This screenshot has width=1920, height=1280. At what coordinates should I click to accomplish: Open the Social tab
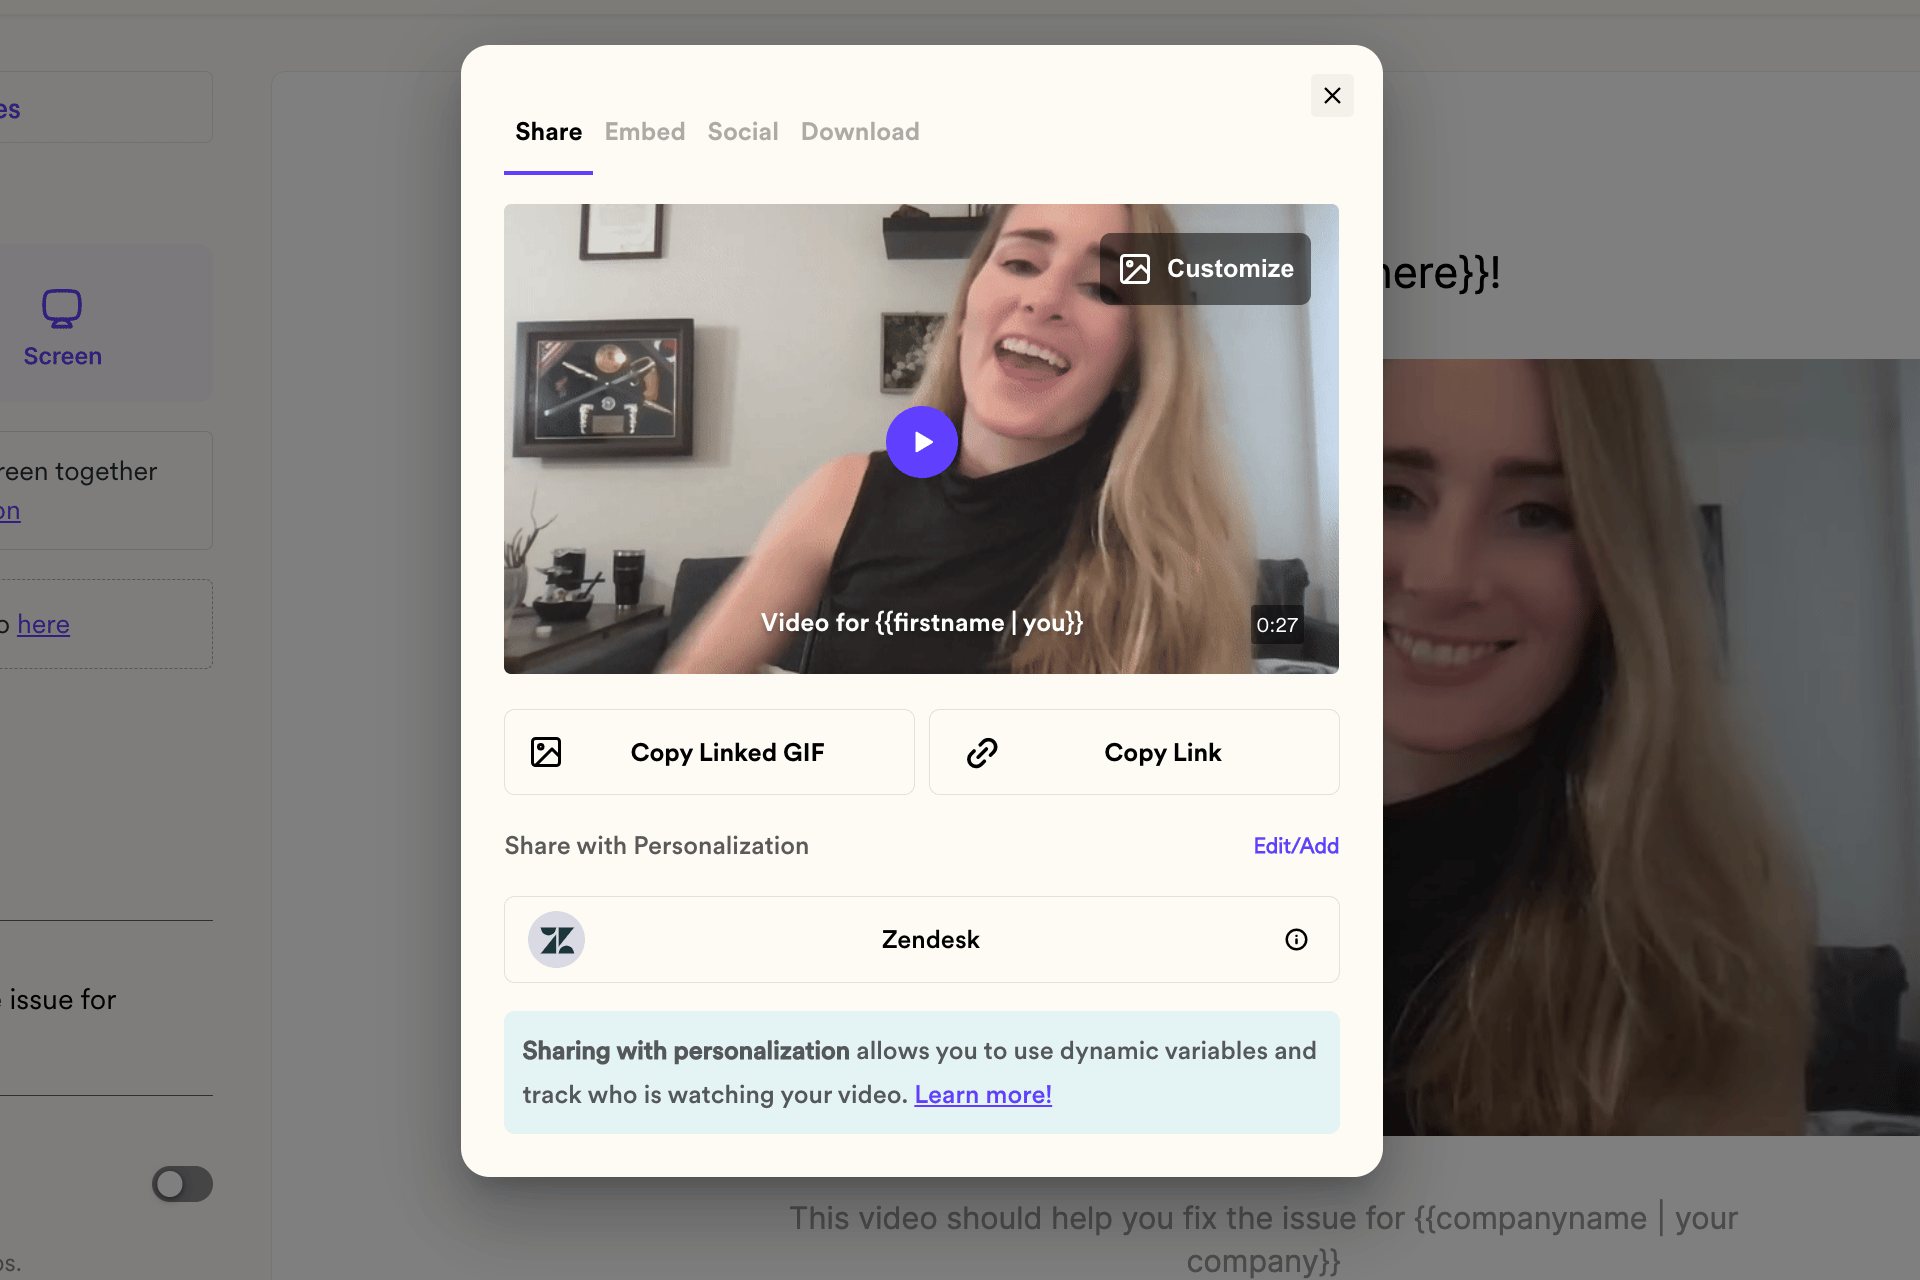(x=743, y=132)
